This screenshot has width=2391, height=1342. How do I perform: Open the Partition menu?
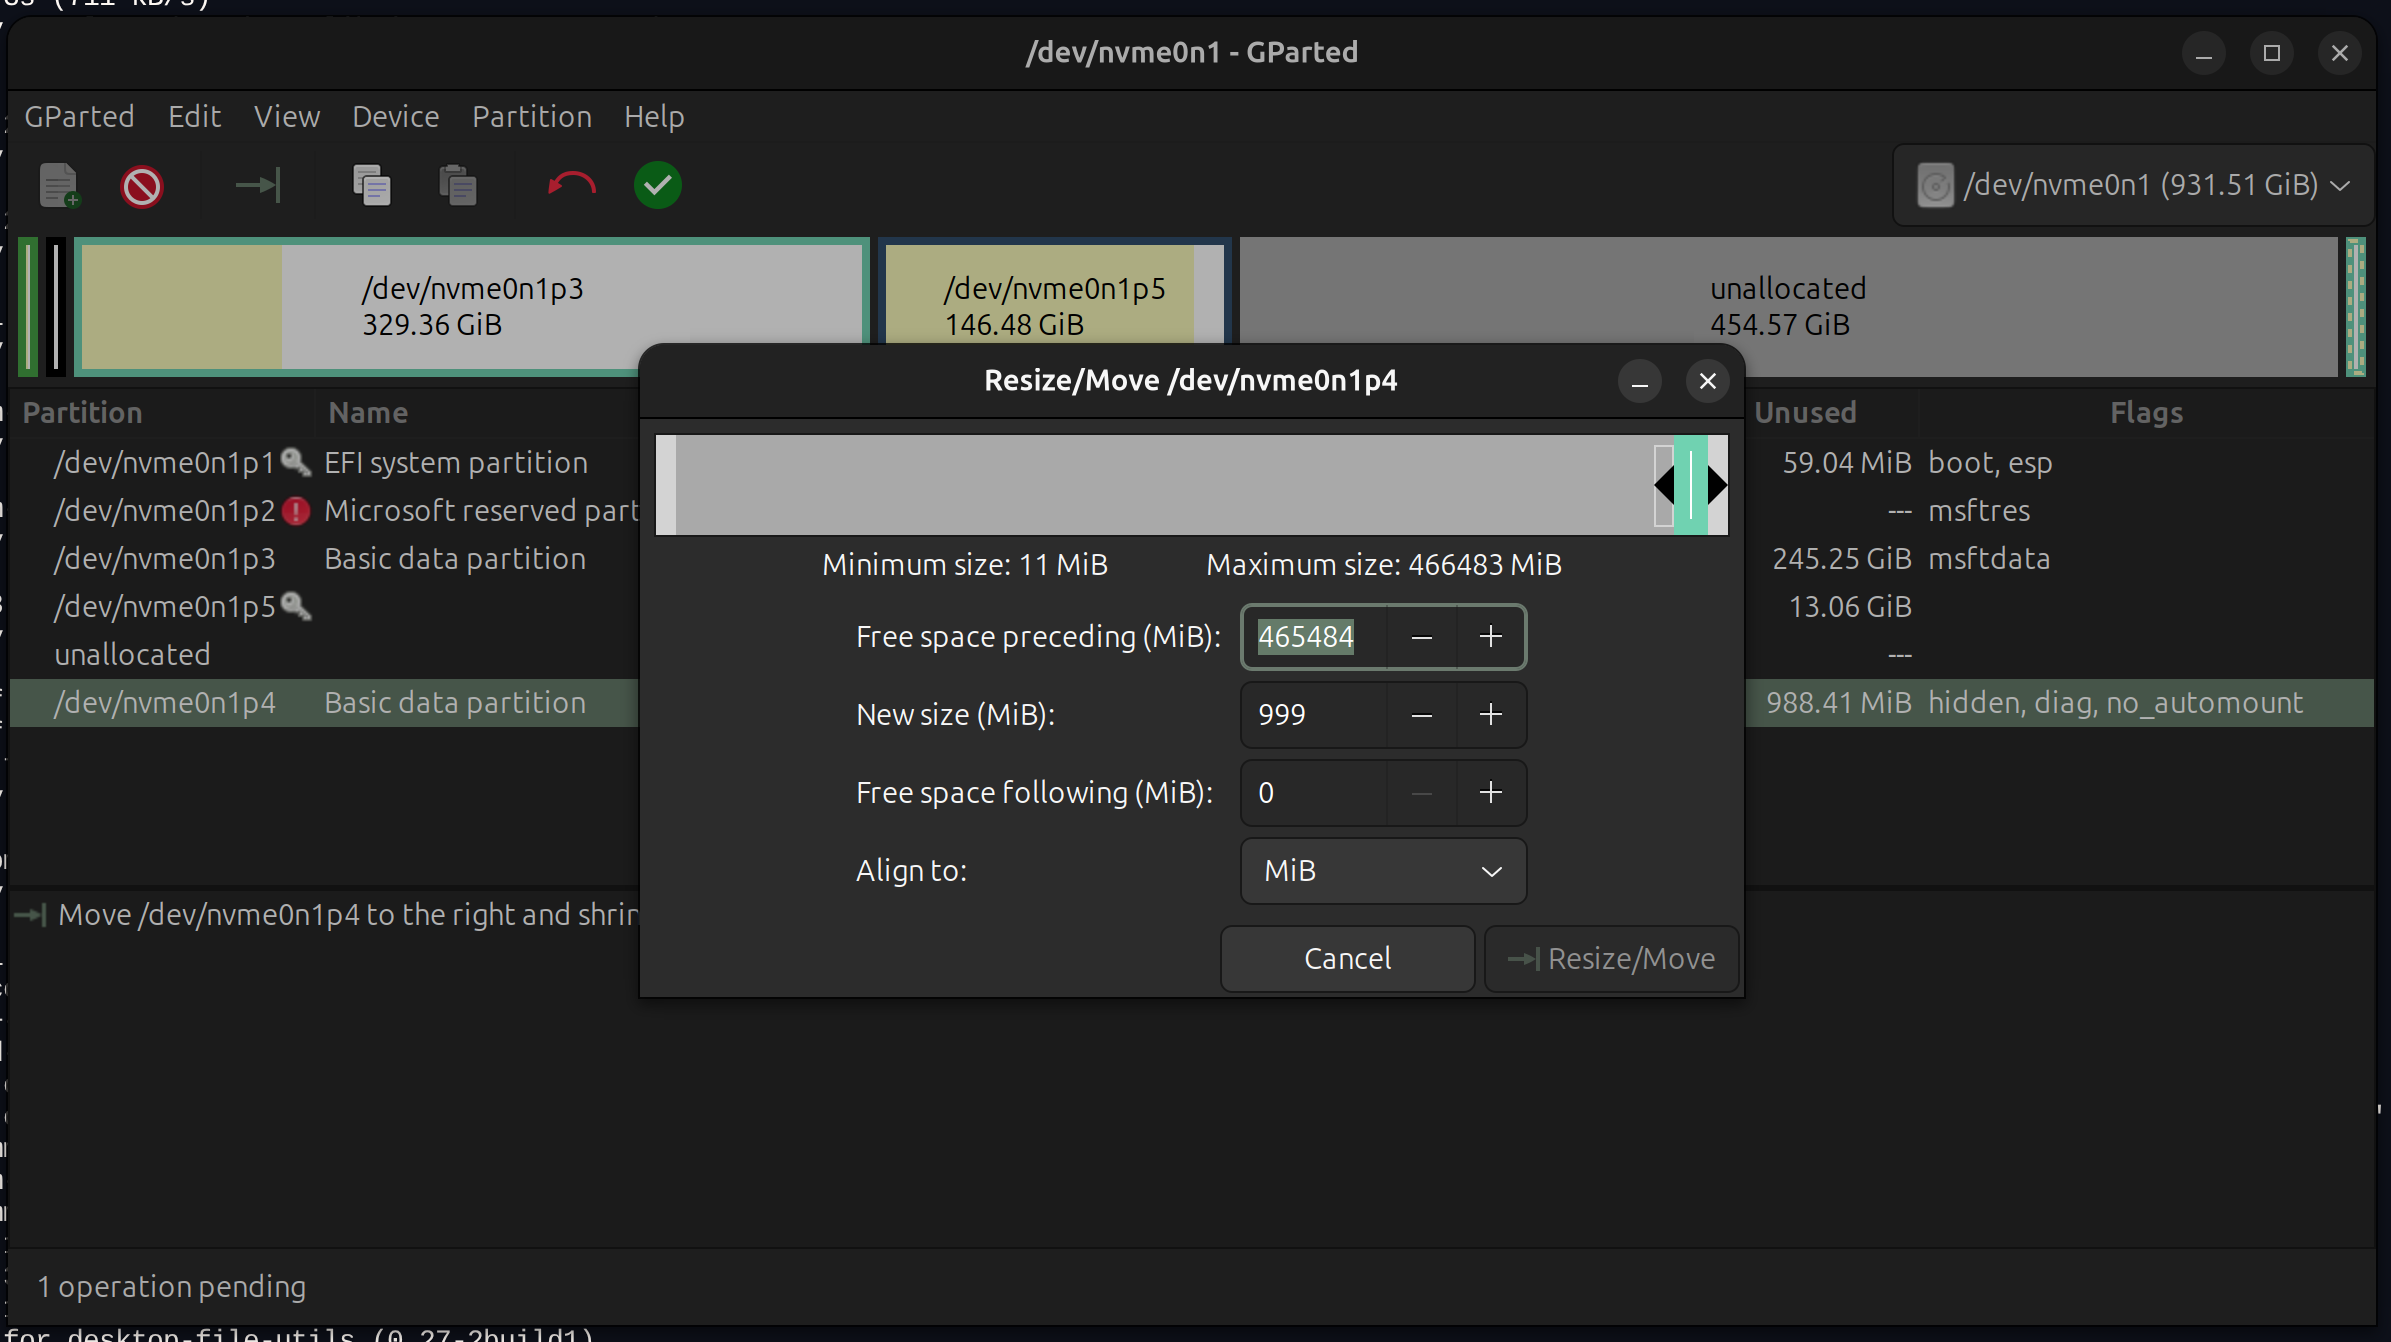532,117
